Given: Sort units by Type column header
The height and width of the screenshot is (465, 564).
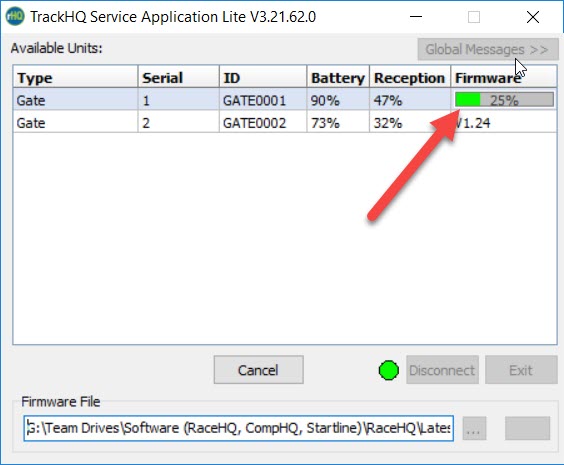Looking at the screenshot, I should click(75, 77).
